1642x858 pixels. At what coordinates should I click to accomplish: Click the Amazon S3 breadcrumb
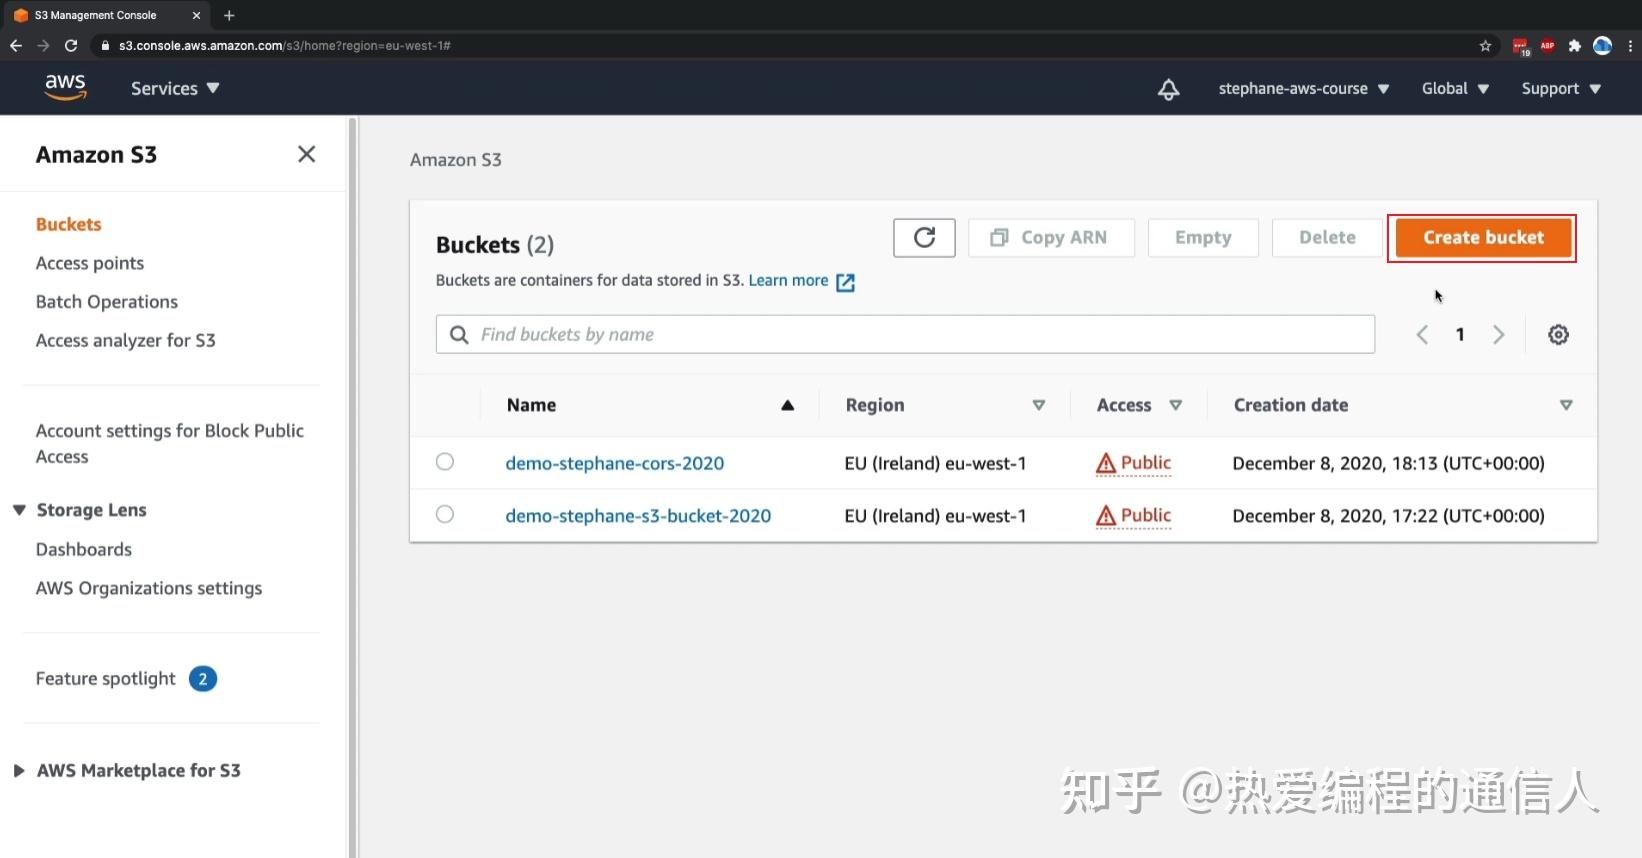456,160
